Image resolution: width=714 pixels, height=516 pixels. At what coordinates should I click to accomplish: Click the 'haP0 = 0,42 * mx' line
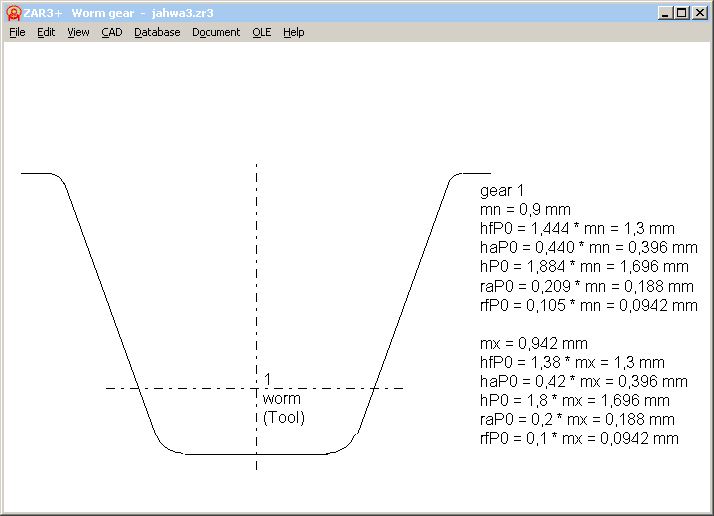pyautogui.click(x=584, y=381)
